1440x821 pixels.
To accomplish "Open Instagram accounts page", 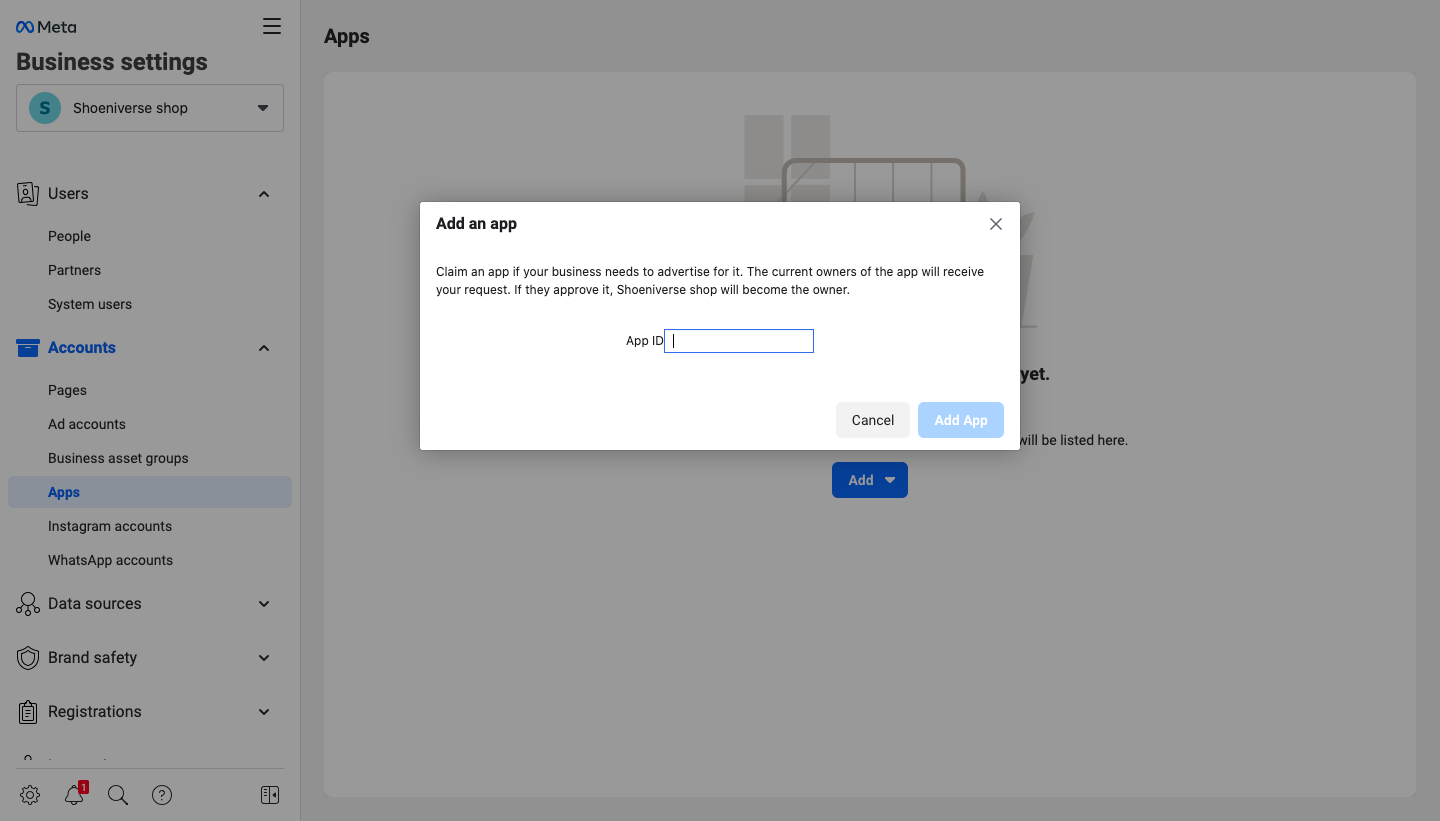I will tap(110, 526).
